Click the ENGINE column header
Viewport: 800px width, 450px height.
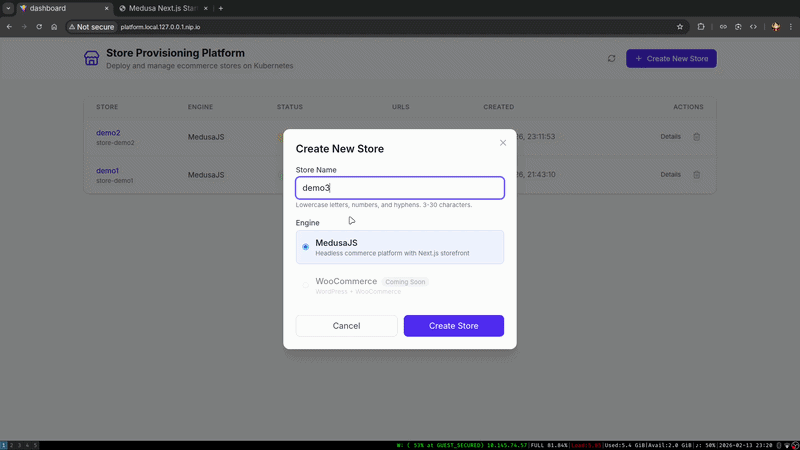(201, 107)
